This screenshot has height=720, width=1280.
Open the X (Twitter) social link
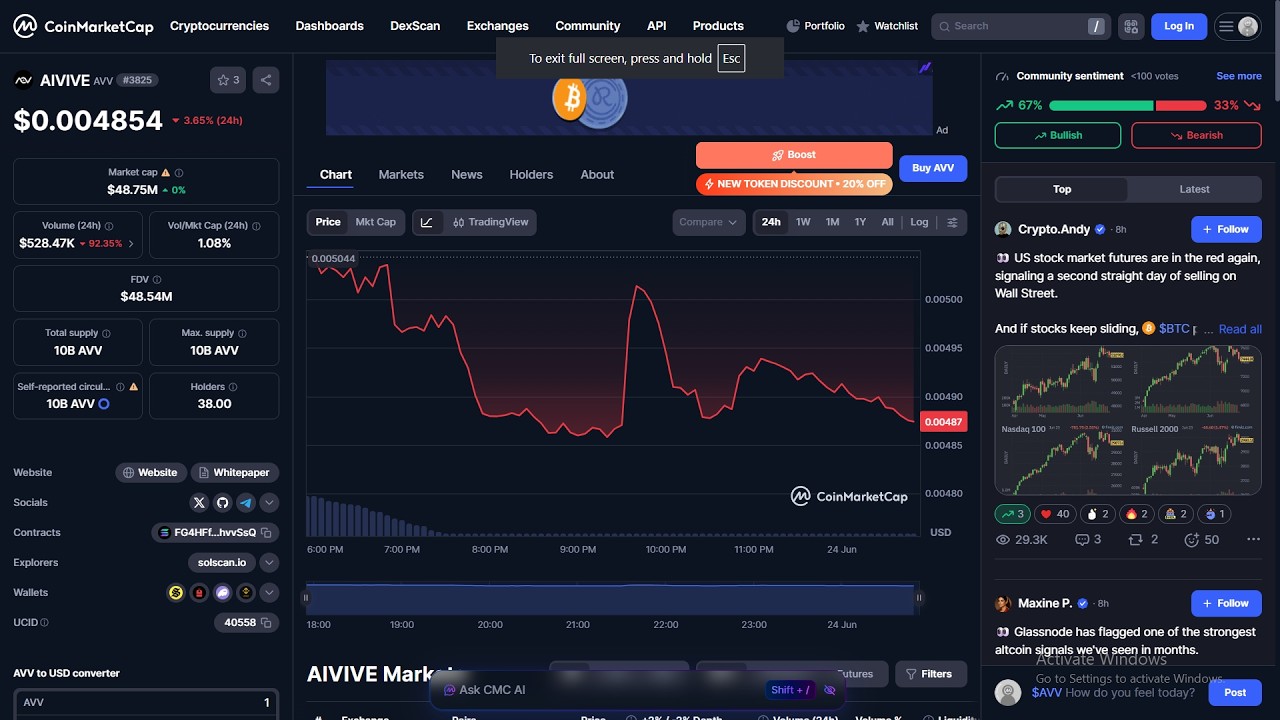pyautogui.click(x=199, y=502)
